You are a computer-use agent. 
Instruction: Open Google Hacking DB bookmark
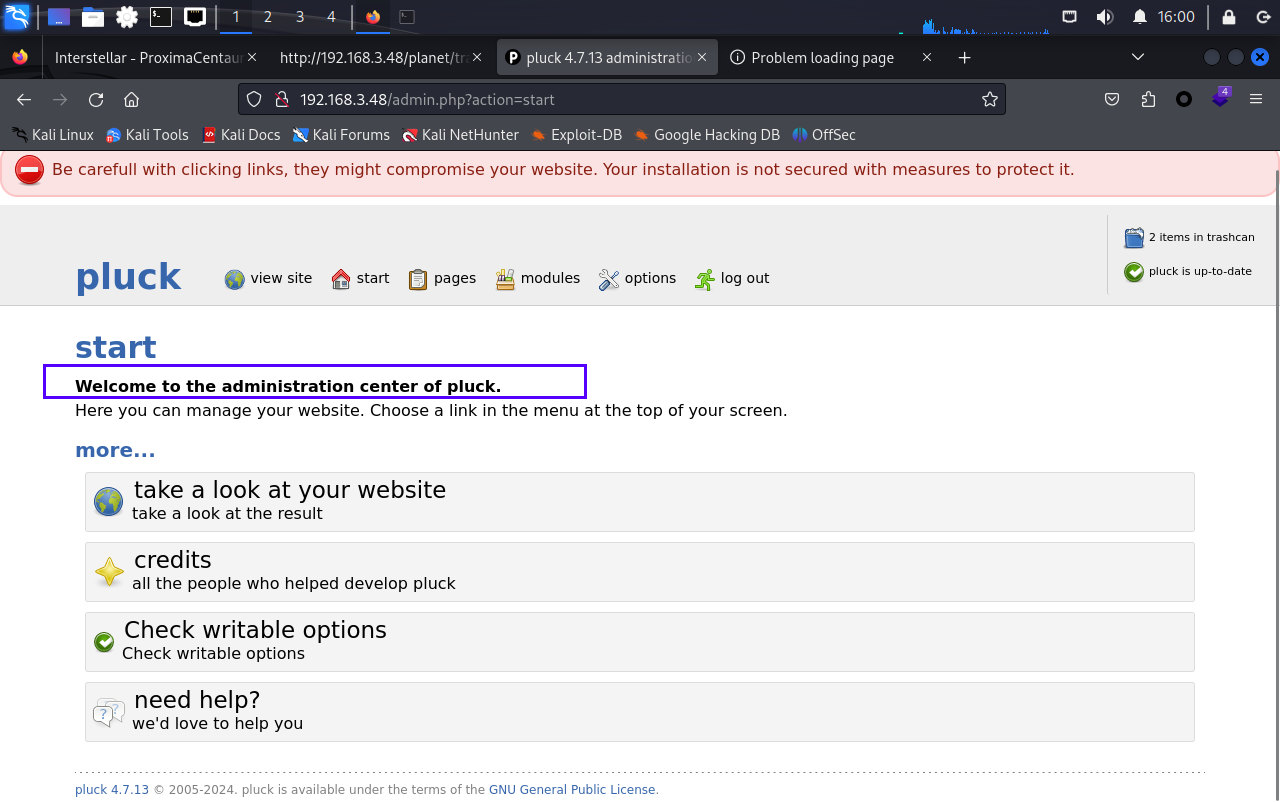coord(707,134)
